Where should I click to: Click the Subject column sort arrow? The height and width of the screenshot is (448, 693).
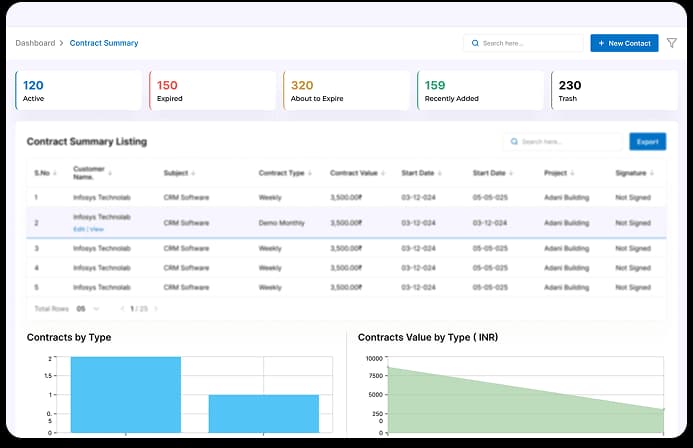tap(194, 173)
